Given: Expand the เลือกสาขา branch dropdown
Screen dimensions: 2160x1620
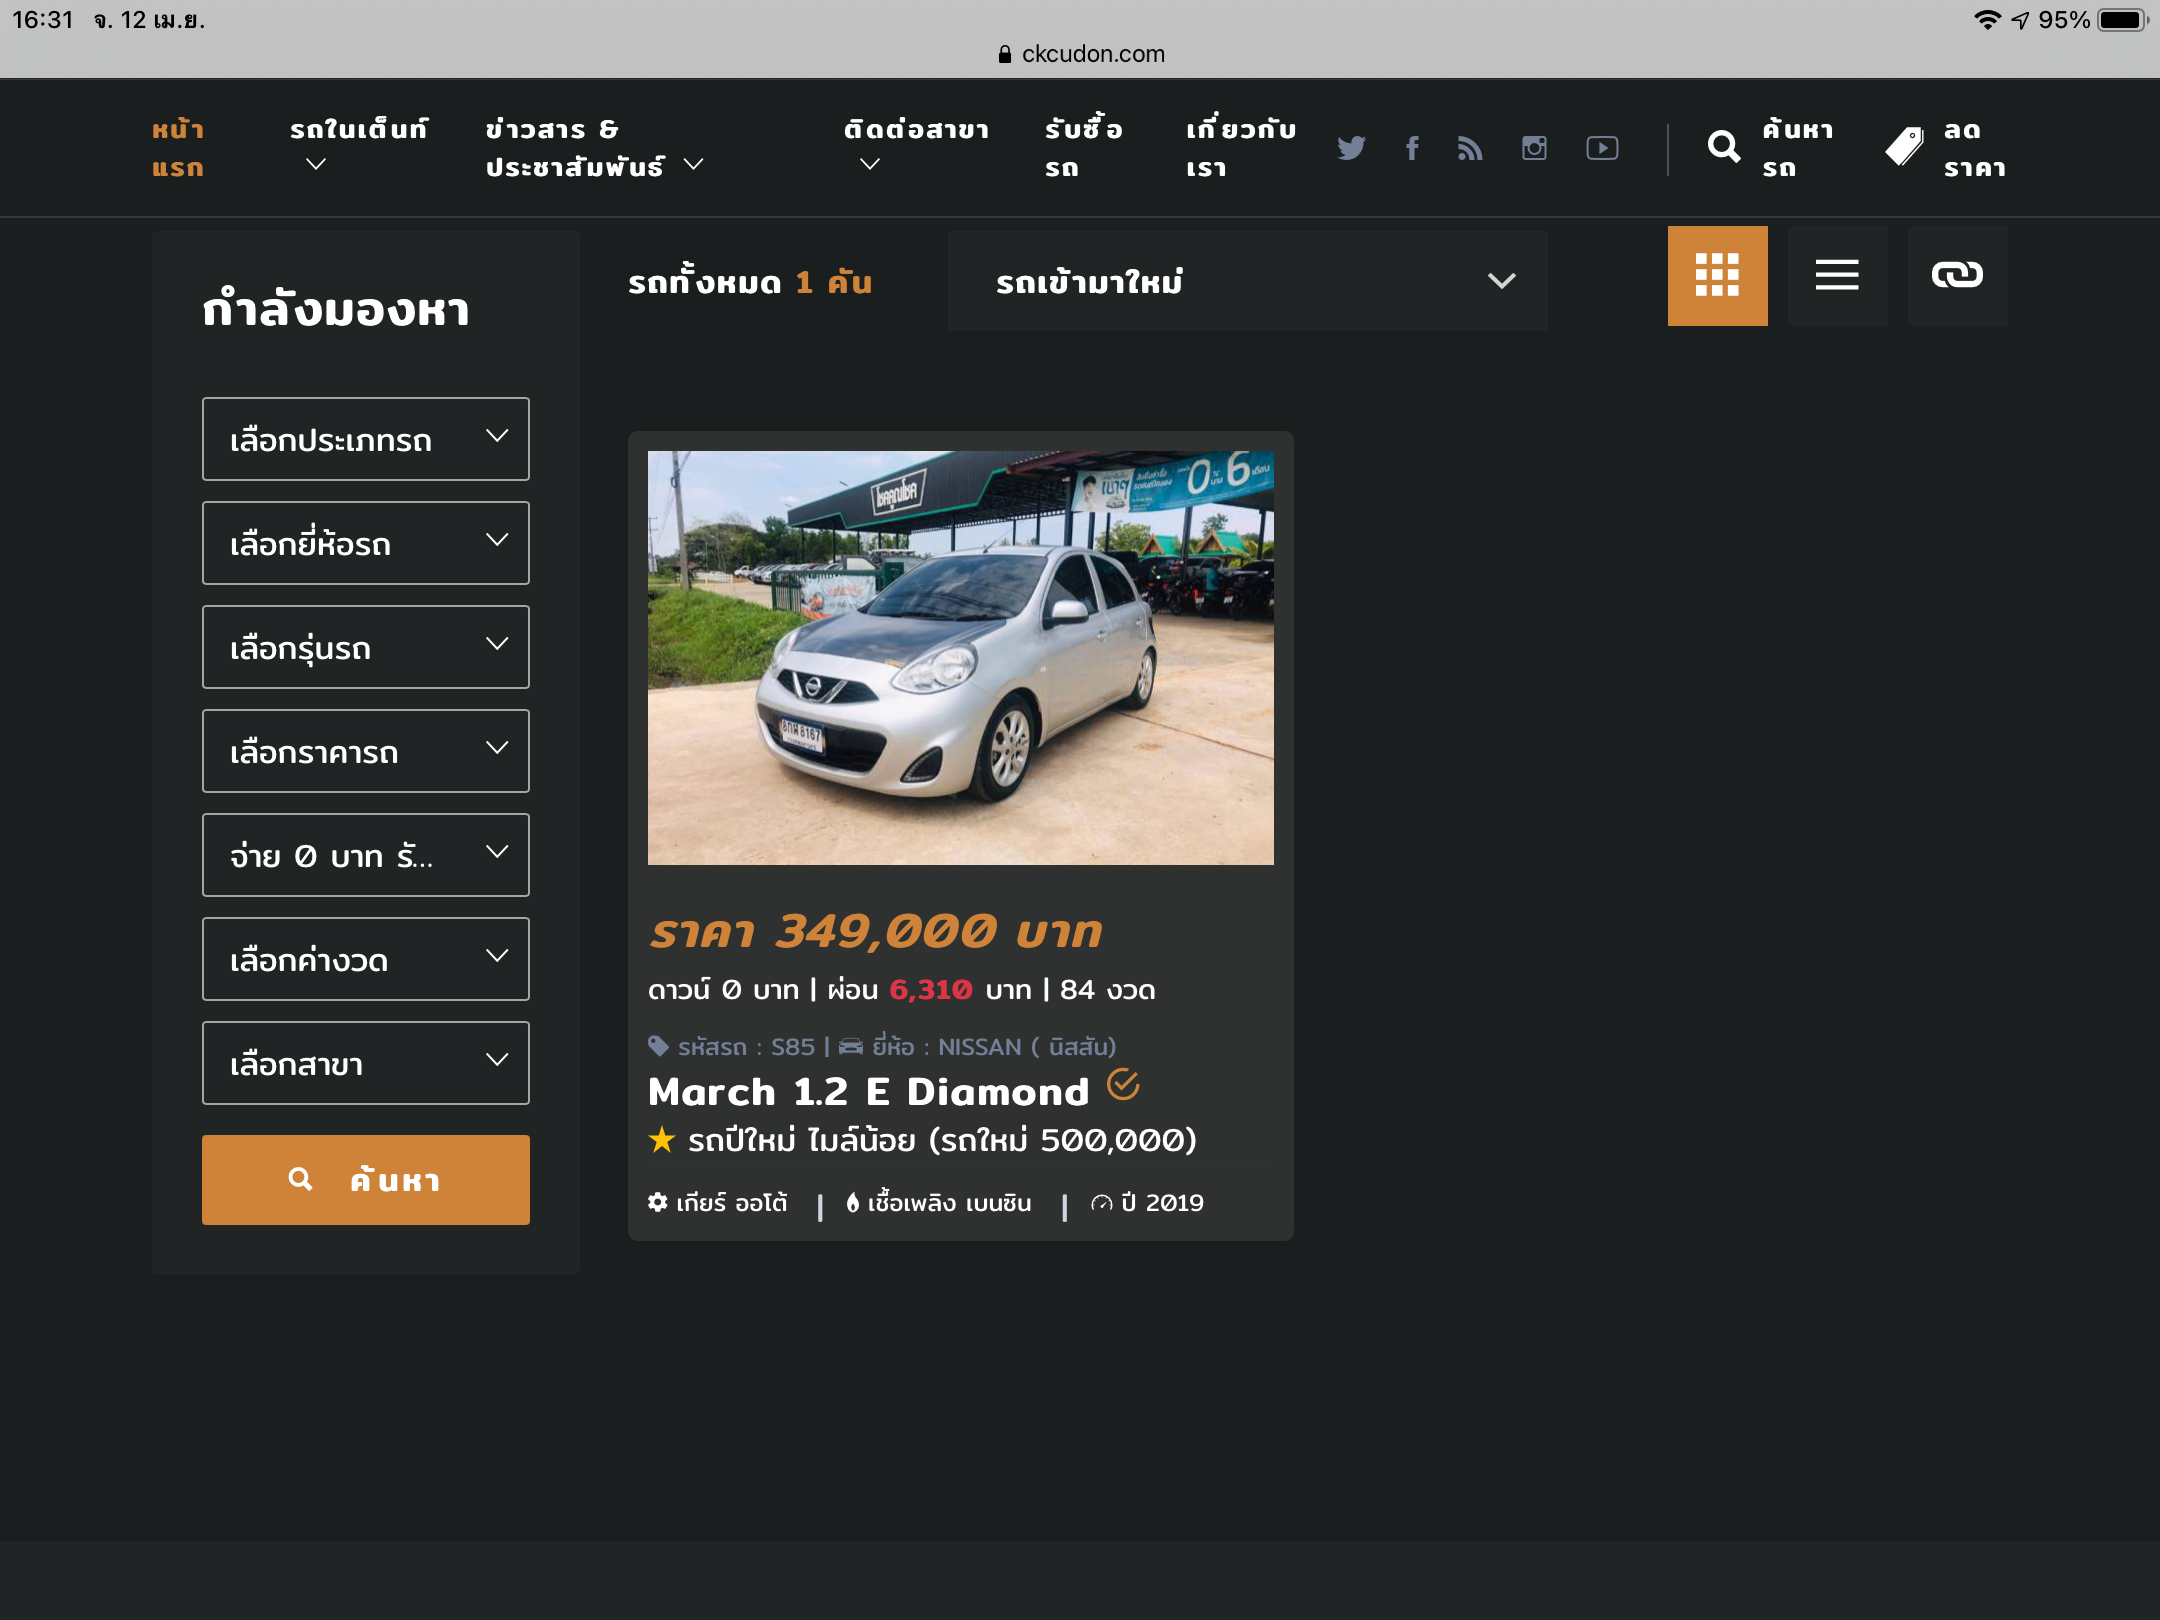Looking at the screenshot, I should (365, 1063).
